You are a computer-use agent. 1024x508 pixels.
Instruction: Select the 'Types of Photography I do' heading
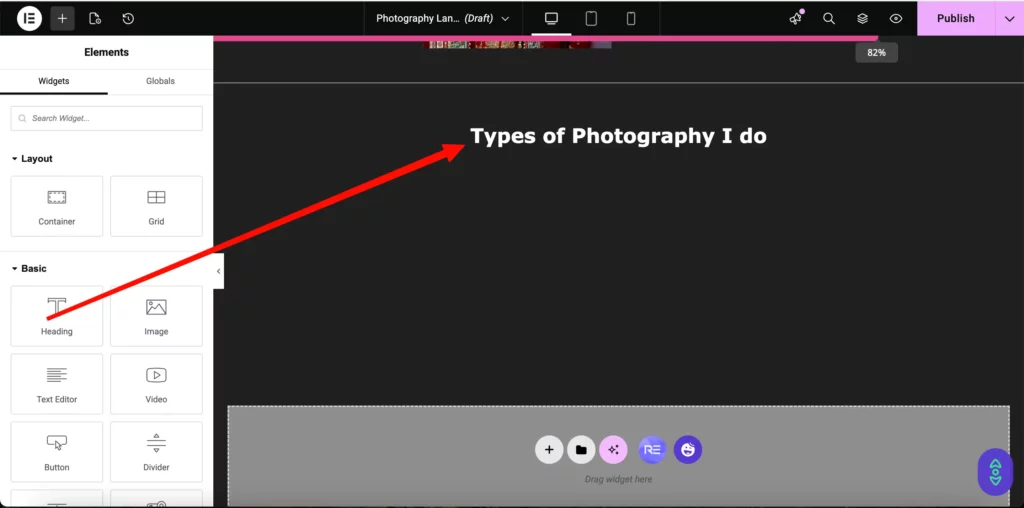click(618, 136)
